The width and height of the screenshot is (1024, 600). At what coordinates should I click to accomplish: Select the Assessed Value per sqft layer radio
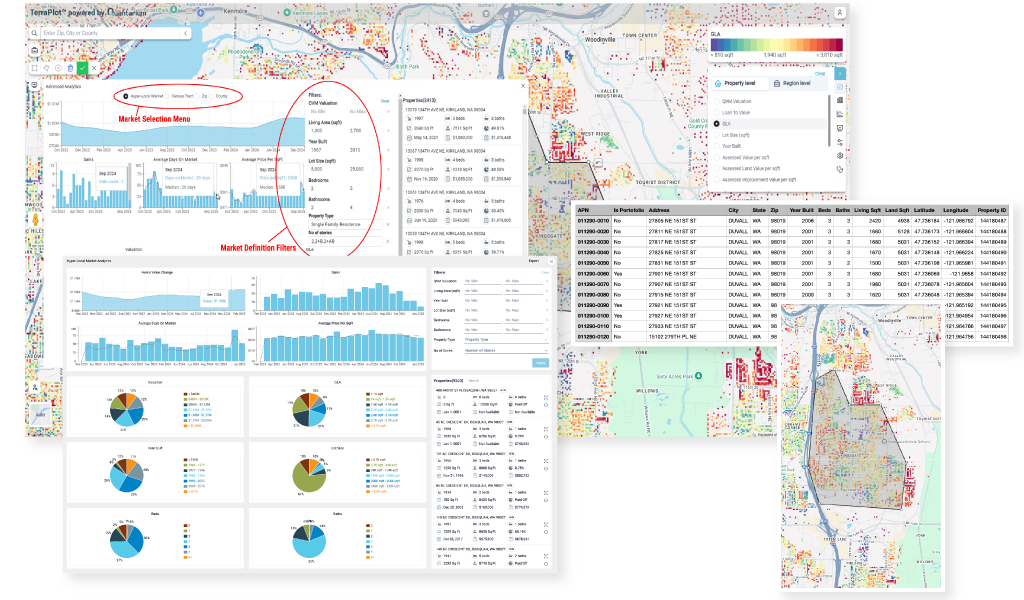(x=716, y=157)
